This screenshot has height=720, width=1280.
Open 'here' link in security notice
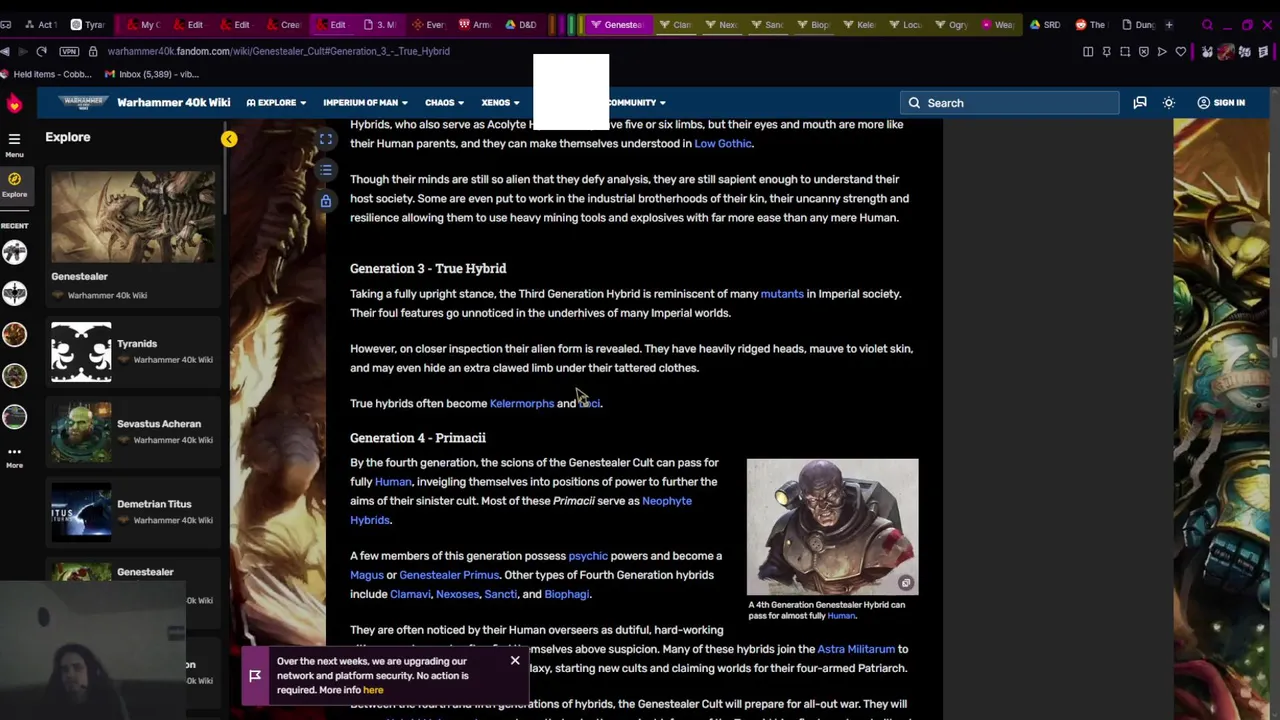coord(373,690)
